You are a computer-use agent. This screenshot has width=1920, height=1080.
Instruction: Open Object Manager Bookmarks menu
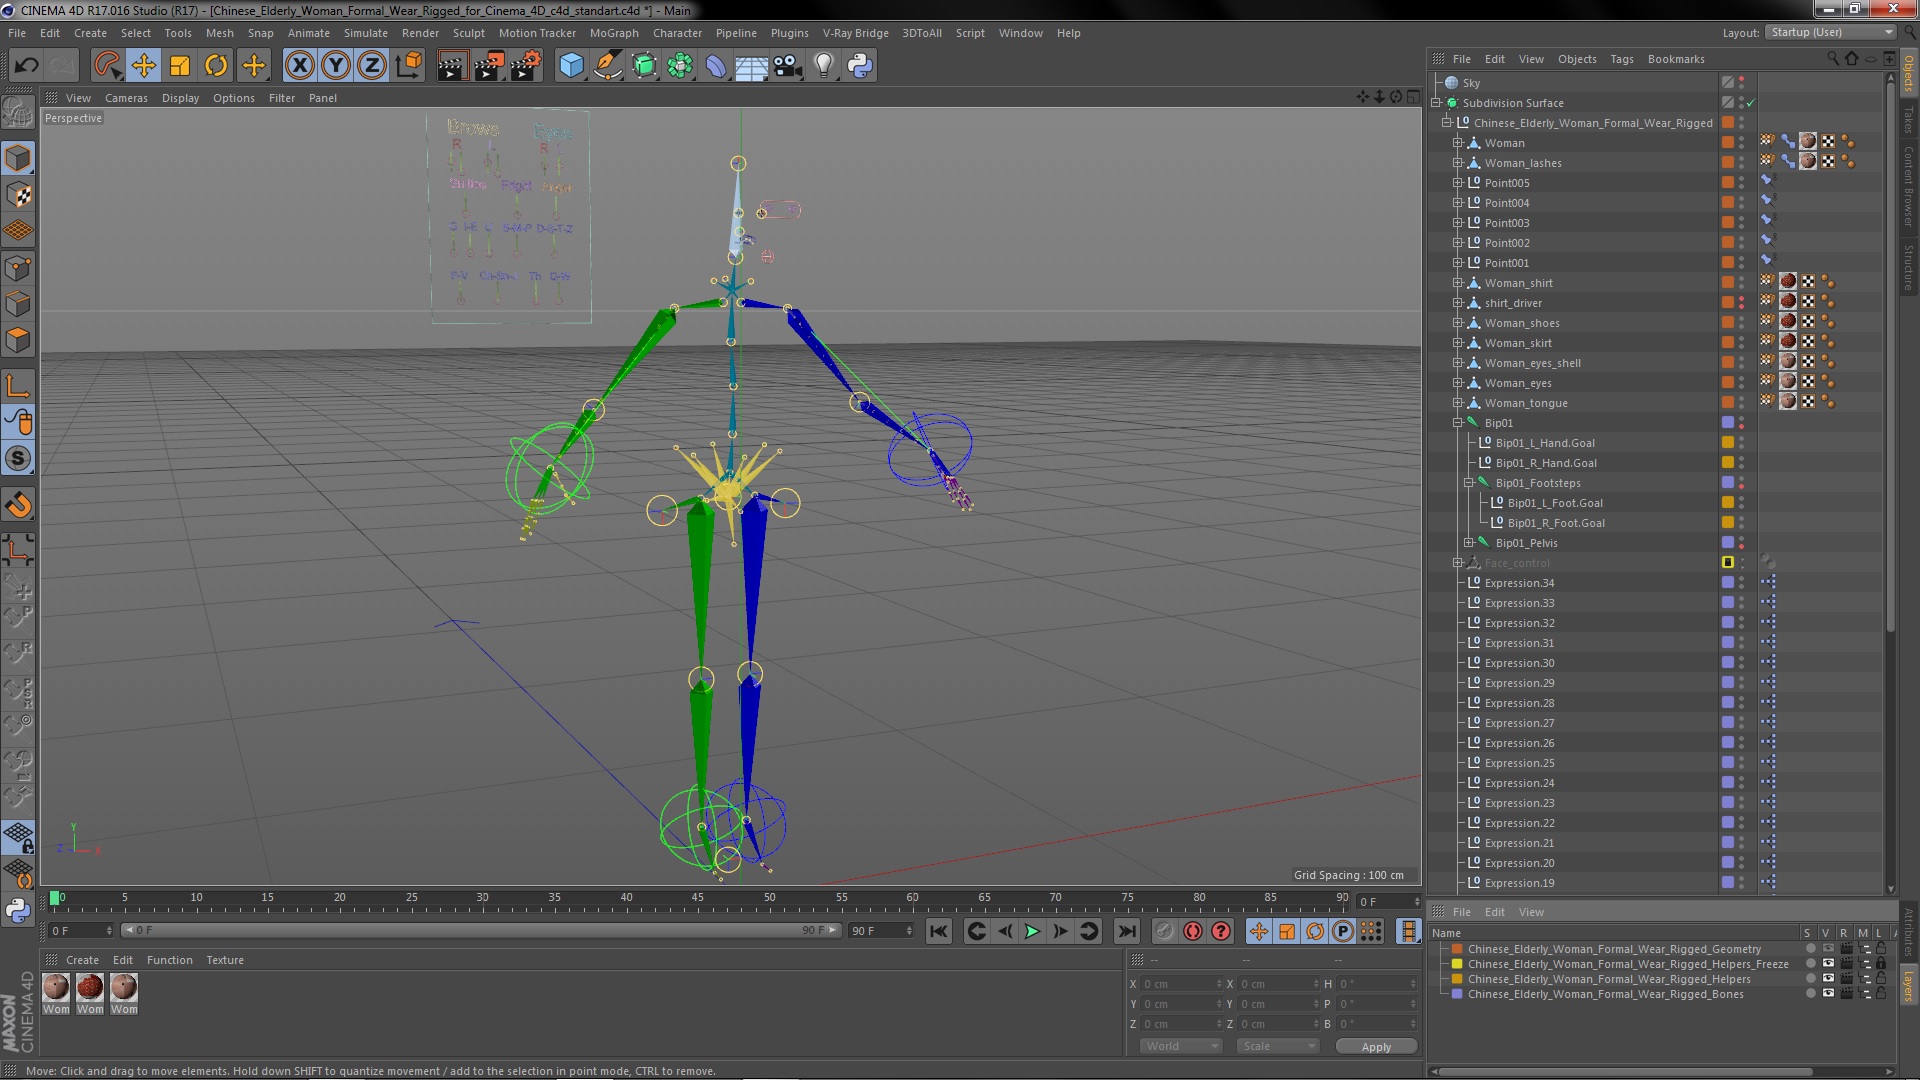pos(1676,59)
